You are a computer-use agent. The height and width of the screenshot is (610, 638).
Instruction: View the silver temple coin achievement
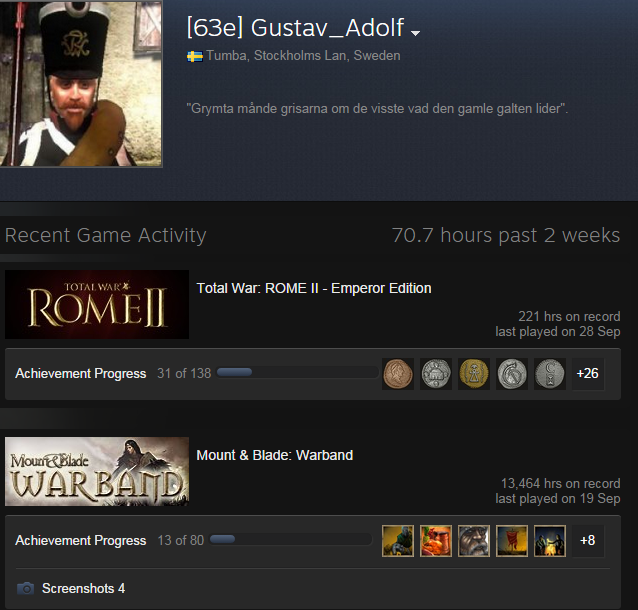click(x=436, y=374)
